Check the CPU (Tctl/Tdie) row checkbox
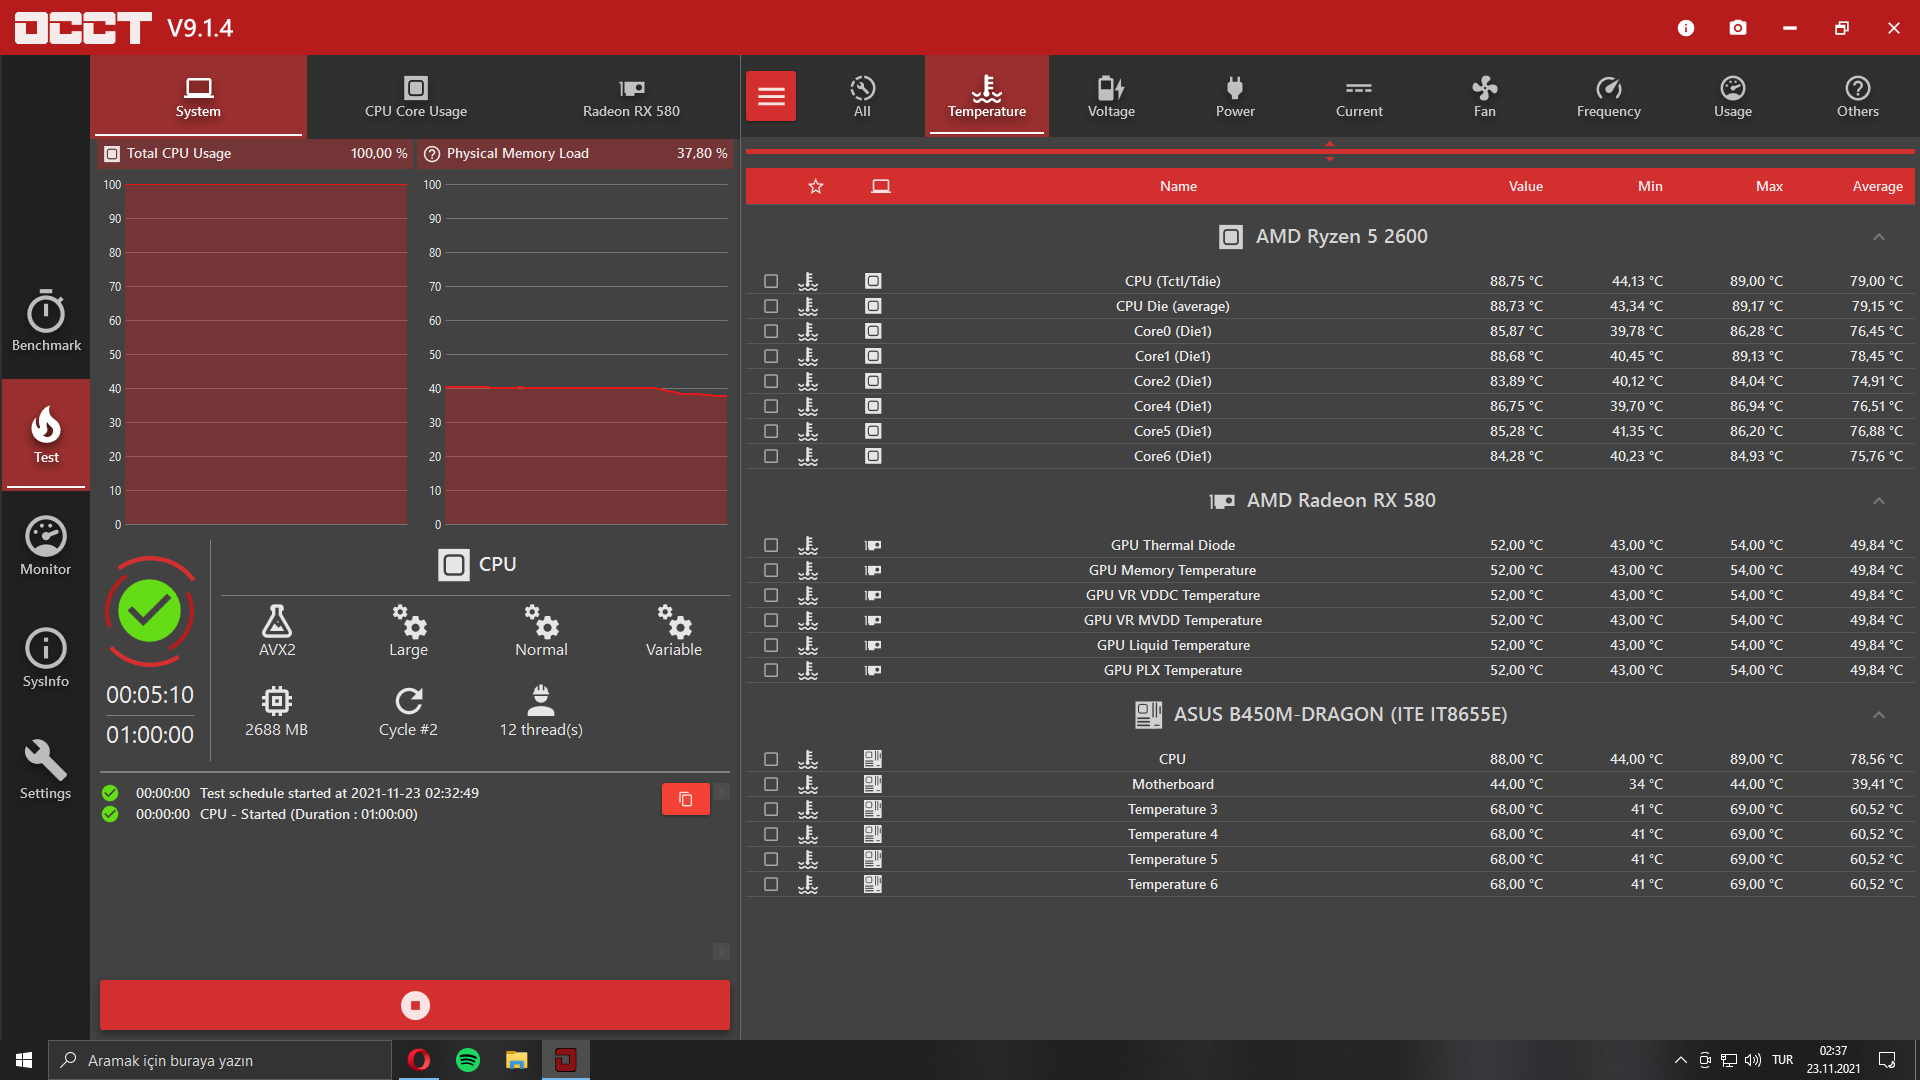Screen dimensions: 1920x1080 pos(771,281)
